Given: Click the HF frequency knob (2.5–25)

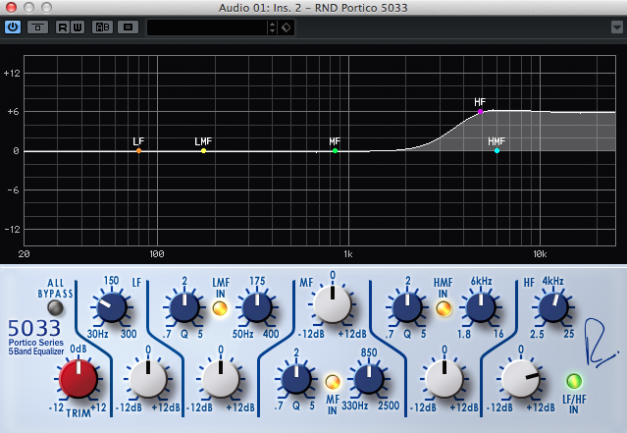Looking at the screenshot, I should click(553, 308).
